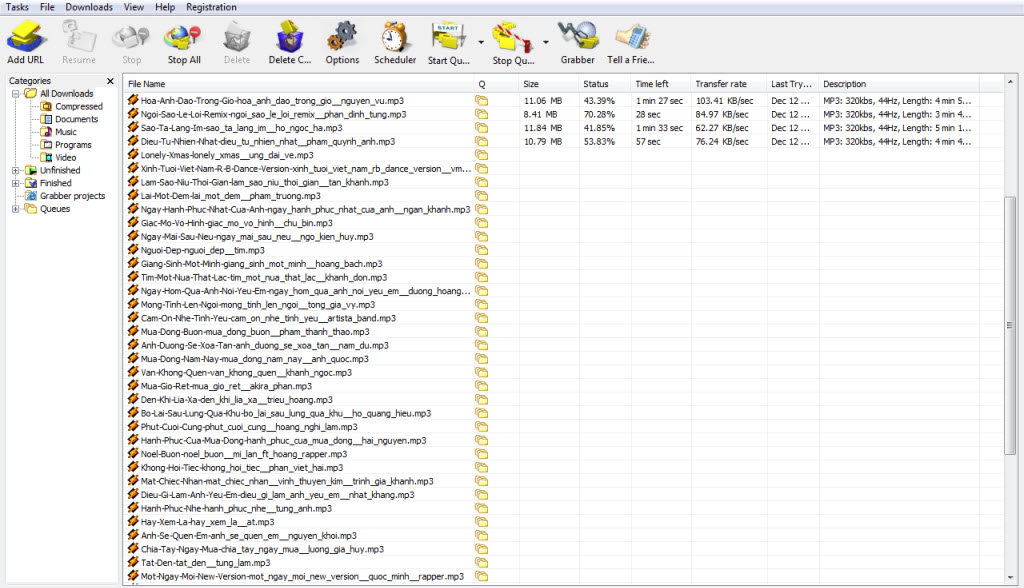Image resolution: width=1024 pixels, height=588 pixels.
Task: Click the Start Queue icon
Action: click(446, 38)
